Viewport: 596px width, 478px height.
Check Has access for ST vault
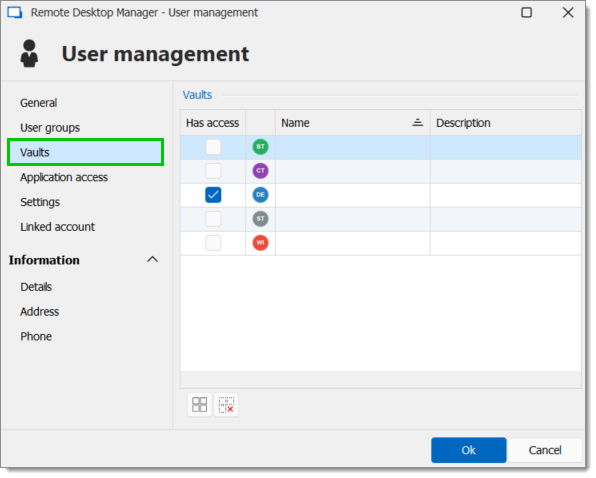[x=213, y=219]
